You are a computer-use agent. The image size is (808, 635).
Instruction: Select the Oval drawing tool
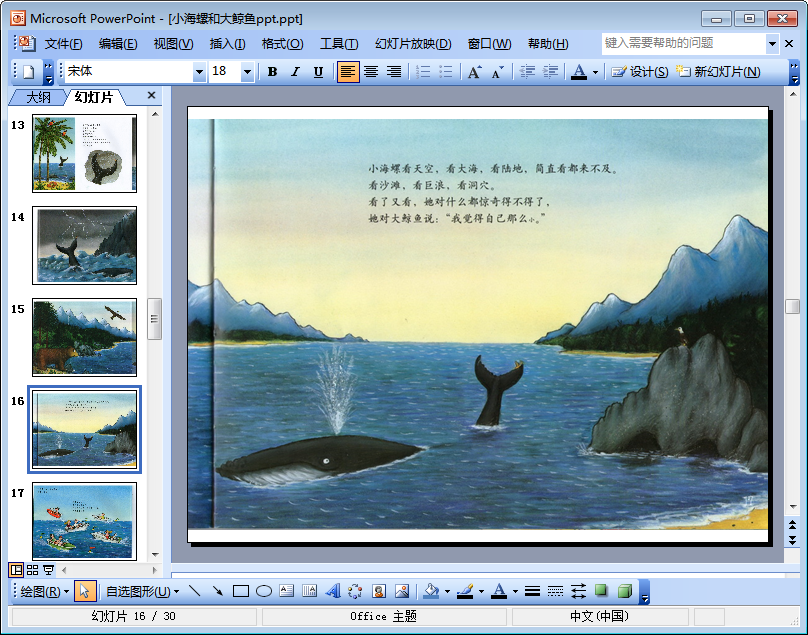point(264,591)
